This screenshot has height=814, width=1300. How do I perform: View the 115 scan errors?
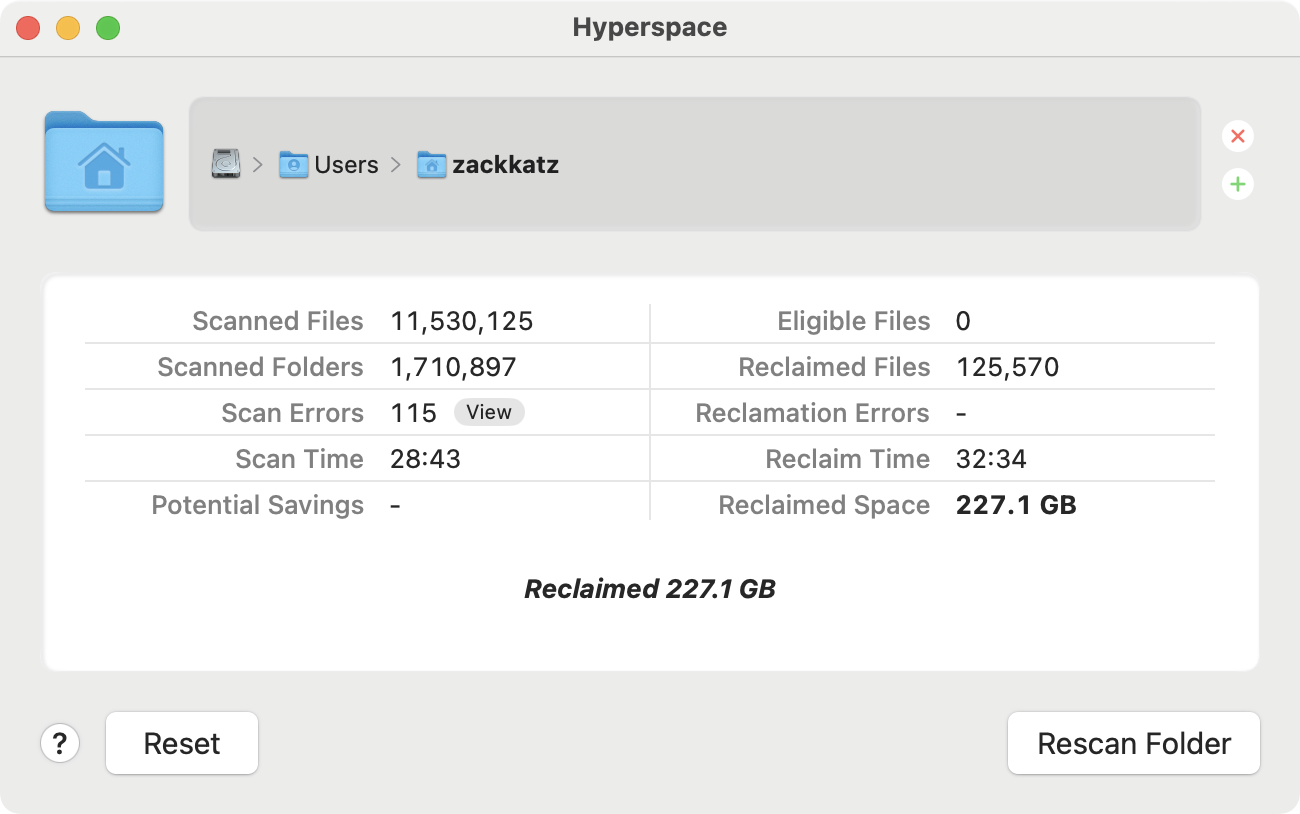point(489,413)
